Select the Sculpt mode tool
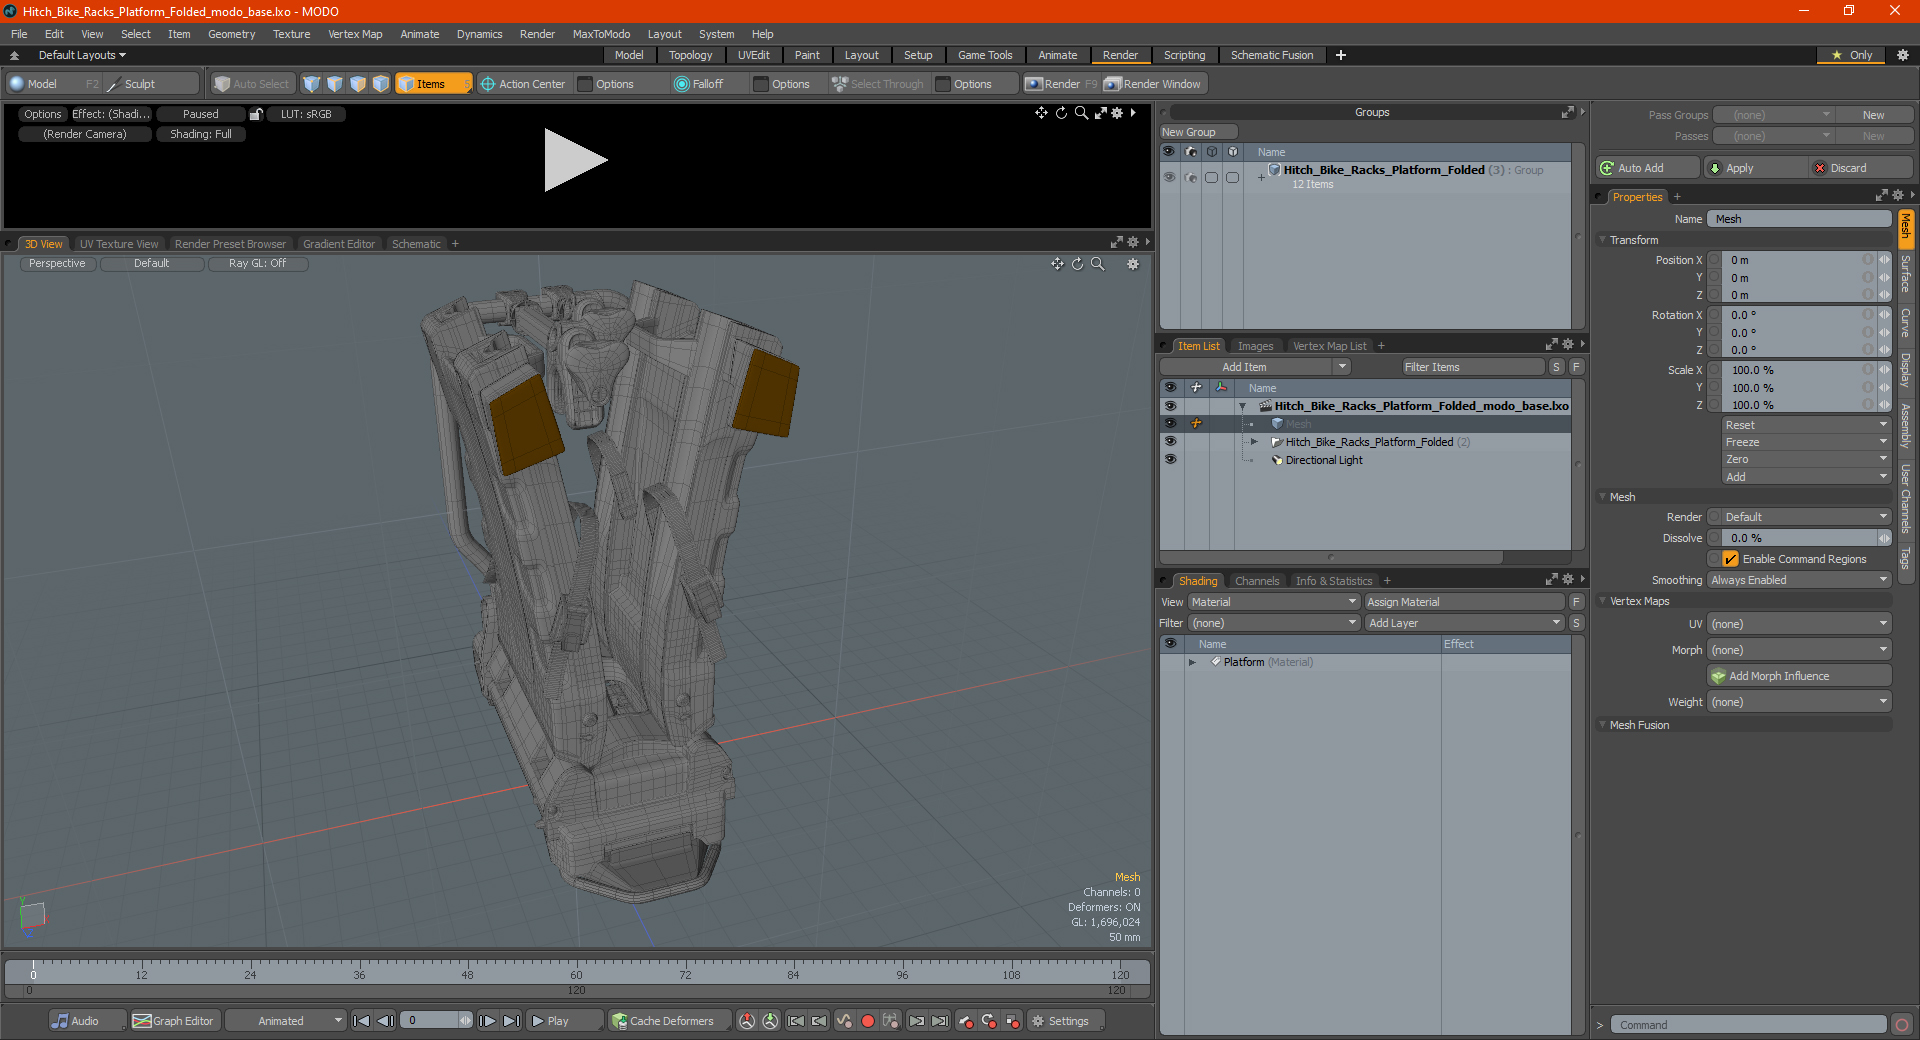The width and height of the screenshot is (1920, 1040). coord(139,84)
